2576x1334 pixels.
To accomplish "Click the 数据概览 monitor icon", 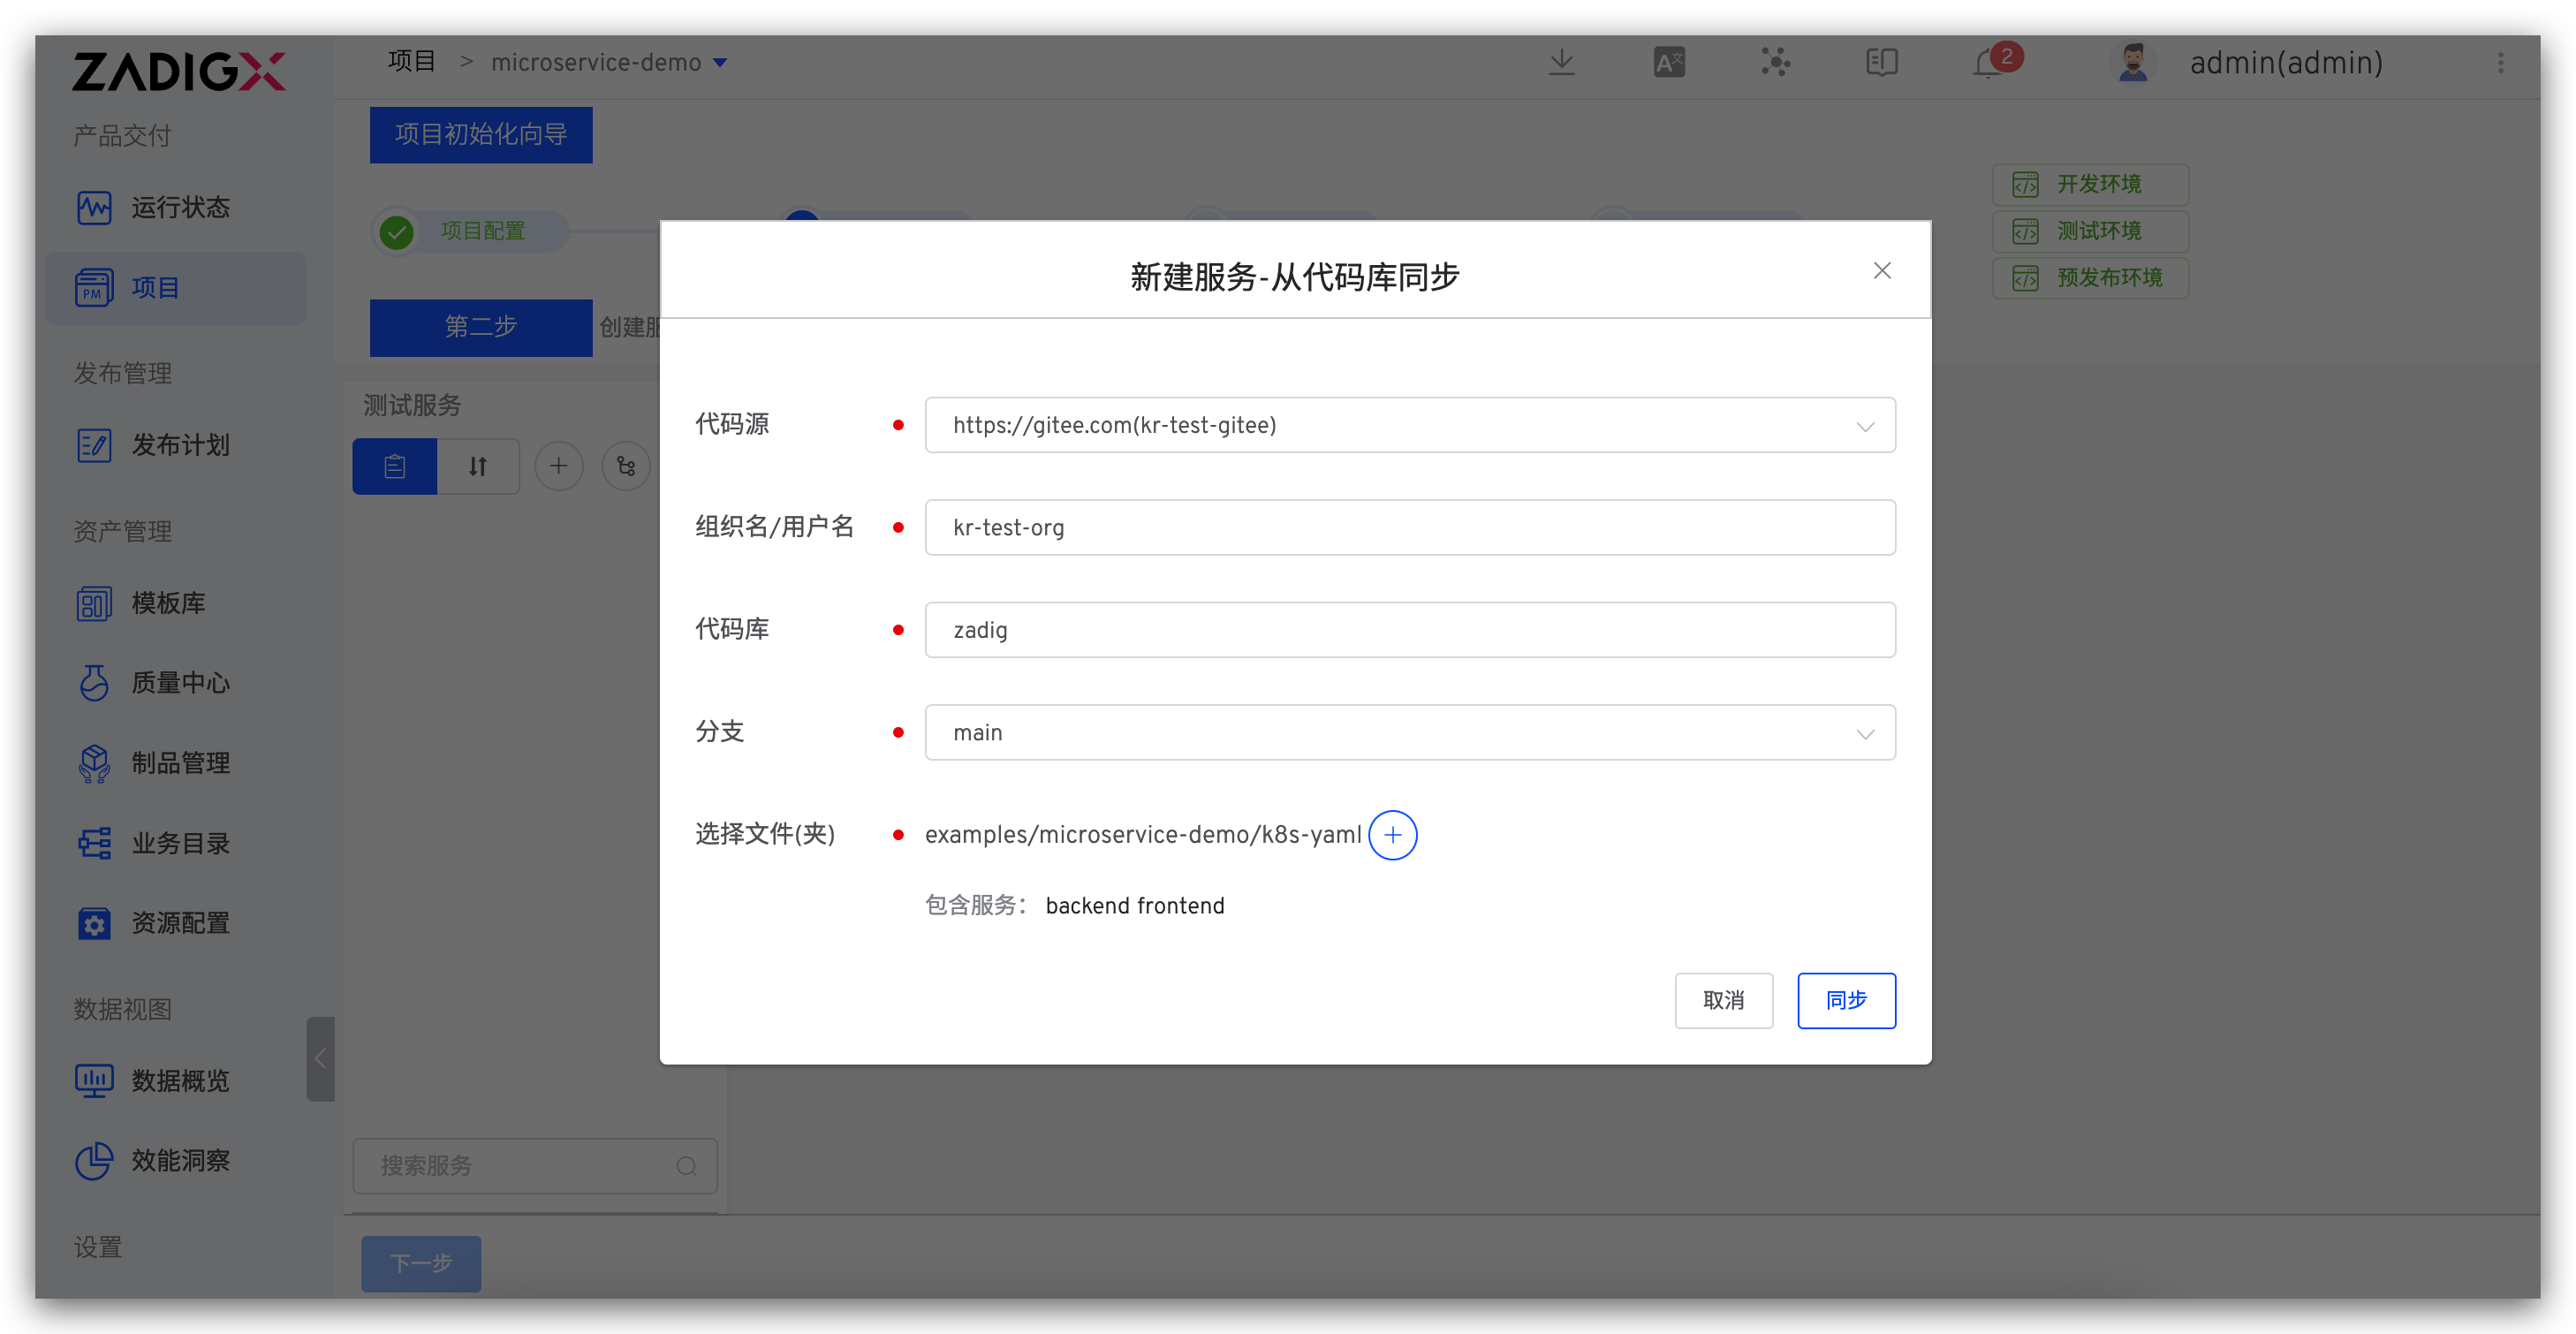I will click(94, 1081).
